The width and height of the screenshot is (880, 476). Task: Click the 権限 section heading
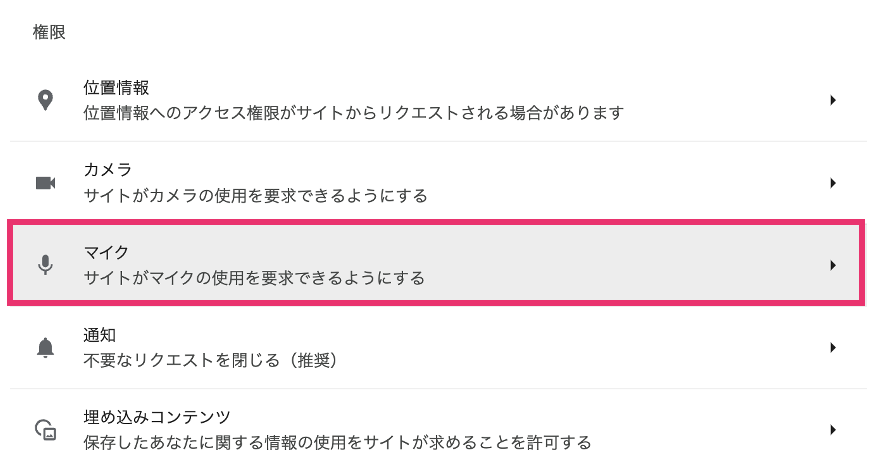coord(49,32)
